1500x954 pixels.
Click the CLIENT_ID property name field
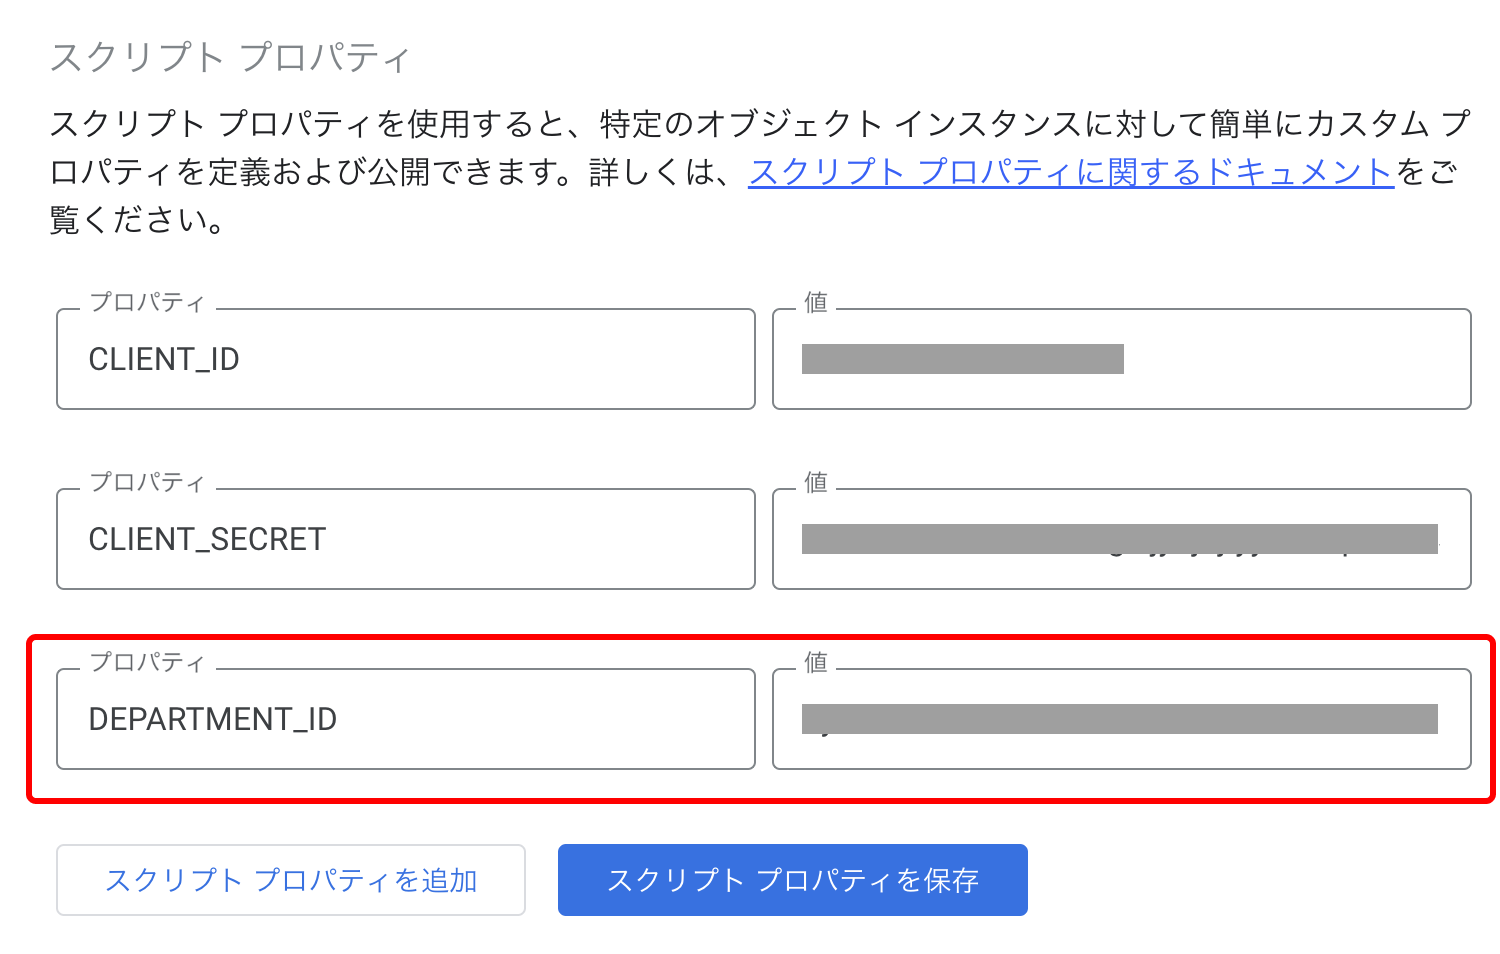[x=405, y=360]
